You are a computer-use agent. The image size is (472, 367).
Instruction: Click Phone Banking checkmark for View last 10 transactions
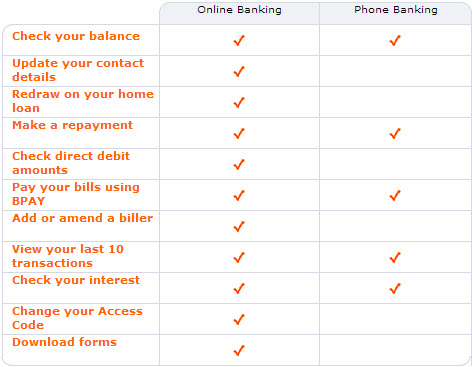pyautogui.click(x=395, y=257)
